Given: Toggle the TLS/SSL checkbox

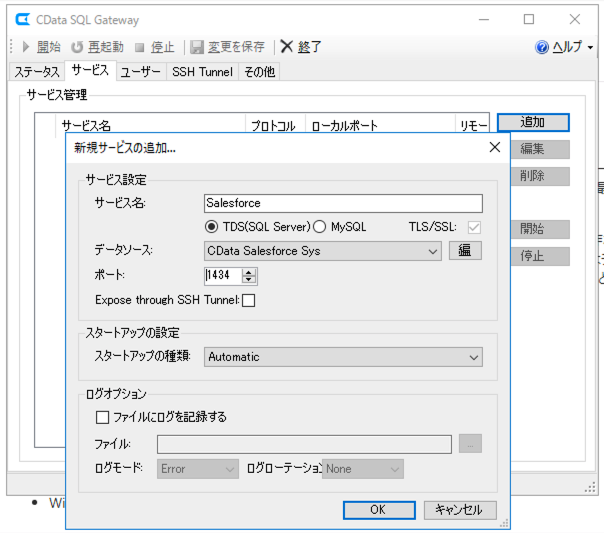Looking at the screenshot, I should click(x=474, y=227).
